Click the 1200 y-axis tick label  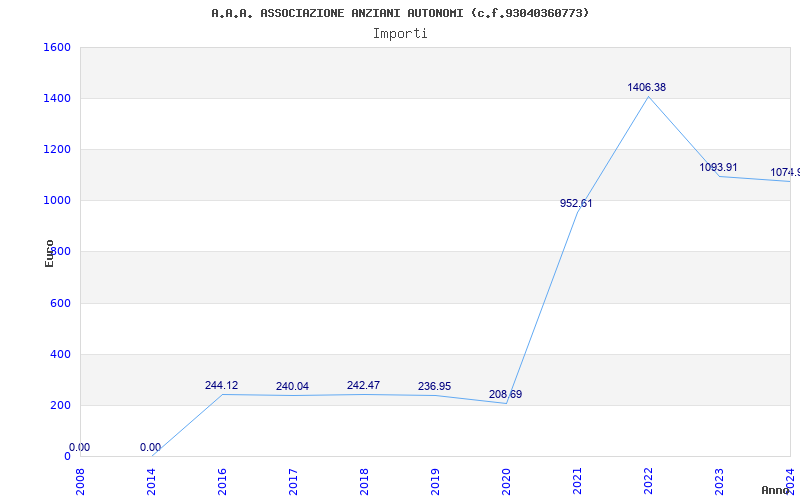point(57,149)
